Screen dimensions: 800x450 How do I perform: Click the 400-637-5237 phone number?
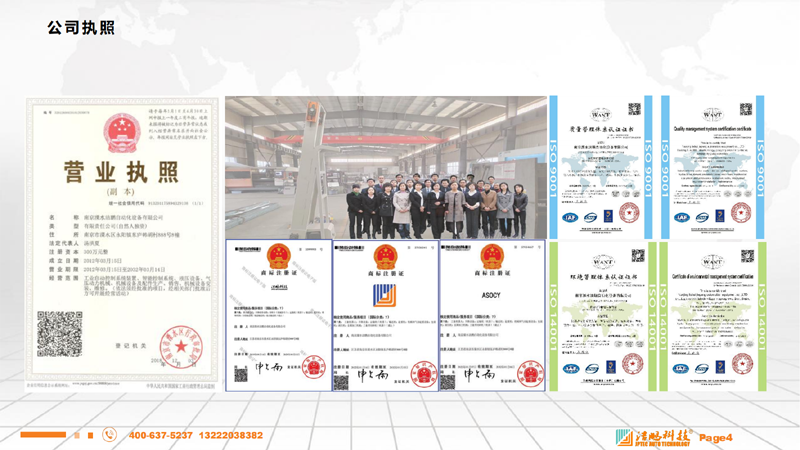pos(161,435)
